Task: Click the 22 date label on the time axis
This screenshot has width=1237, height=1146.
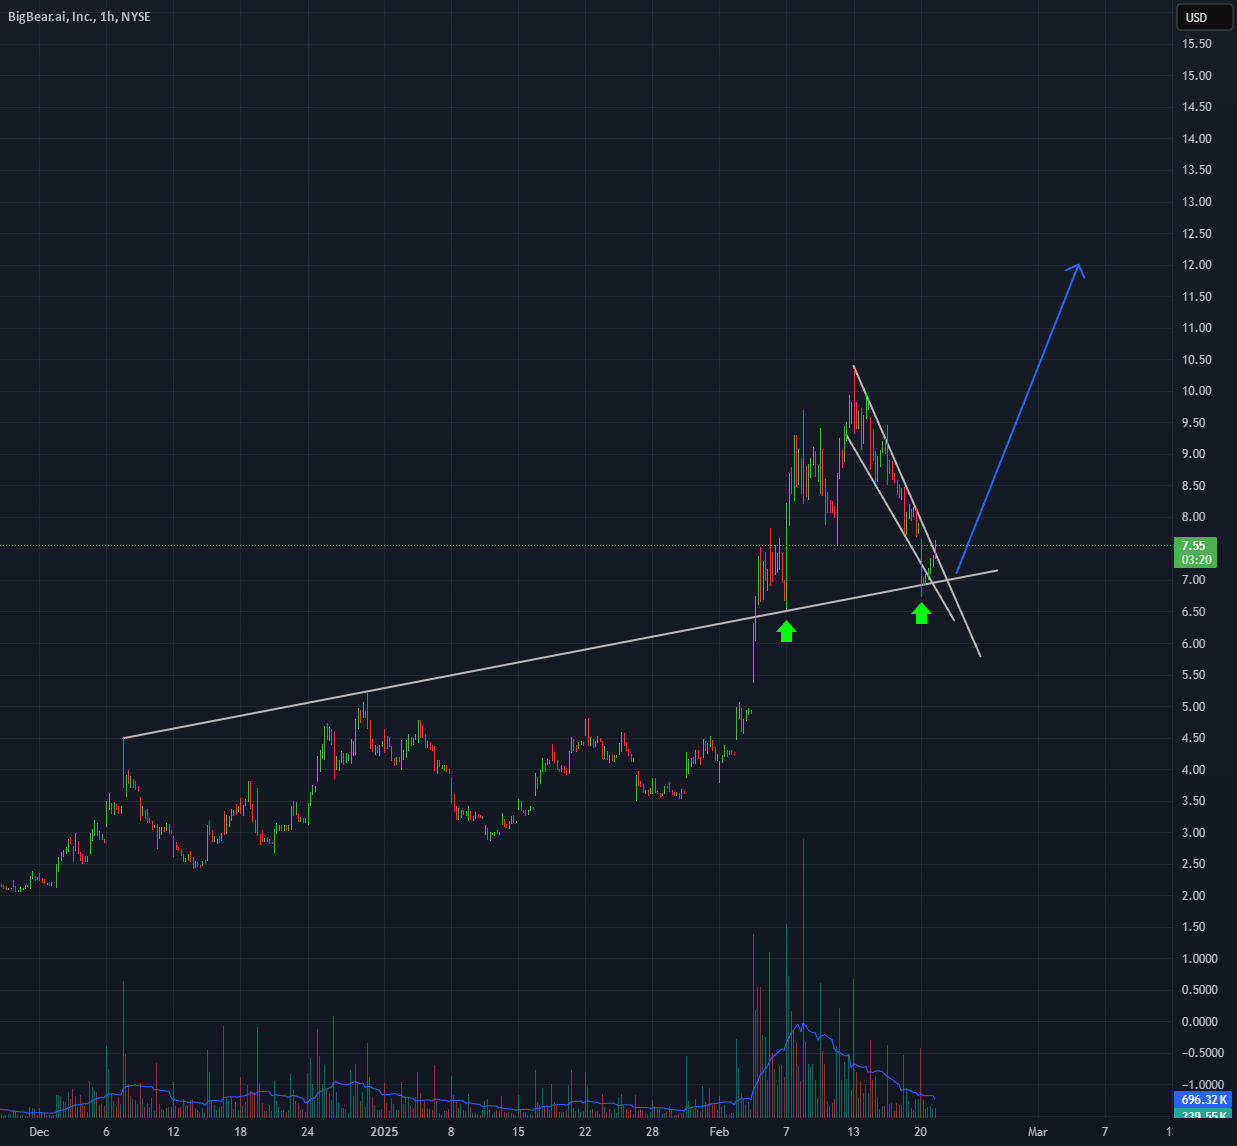Action: [x=585, y=1132]
